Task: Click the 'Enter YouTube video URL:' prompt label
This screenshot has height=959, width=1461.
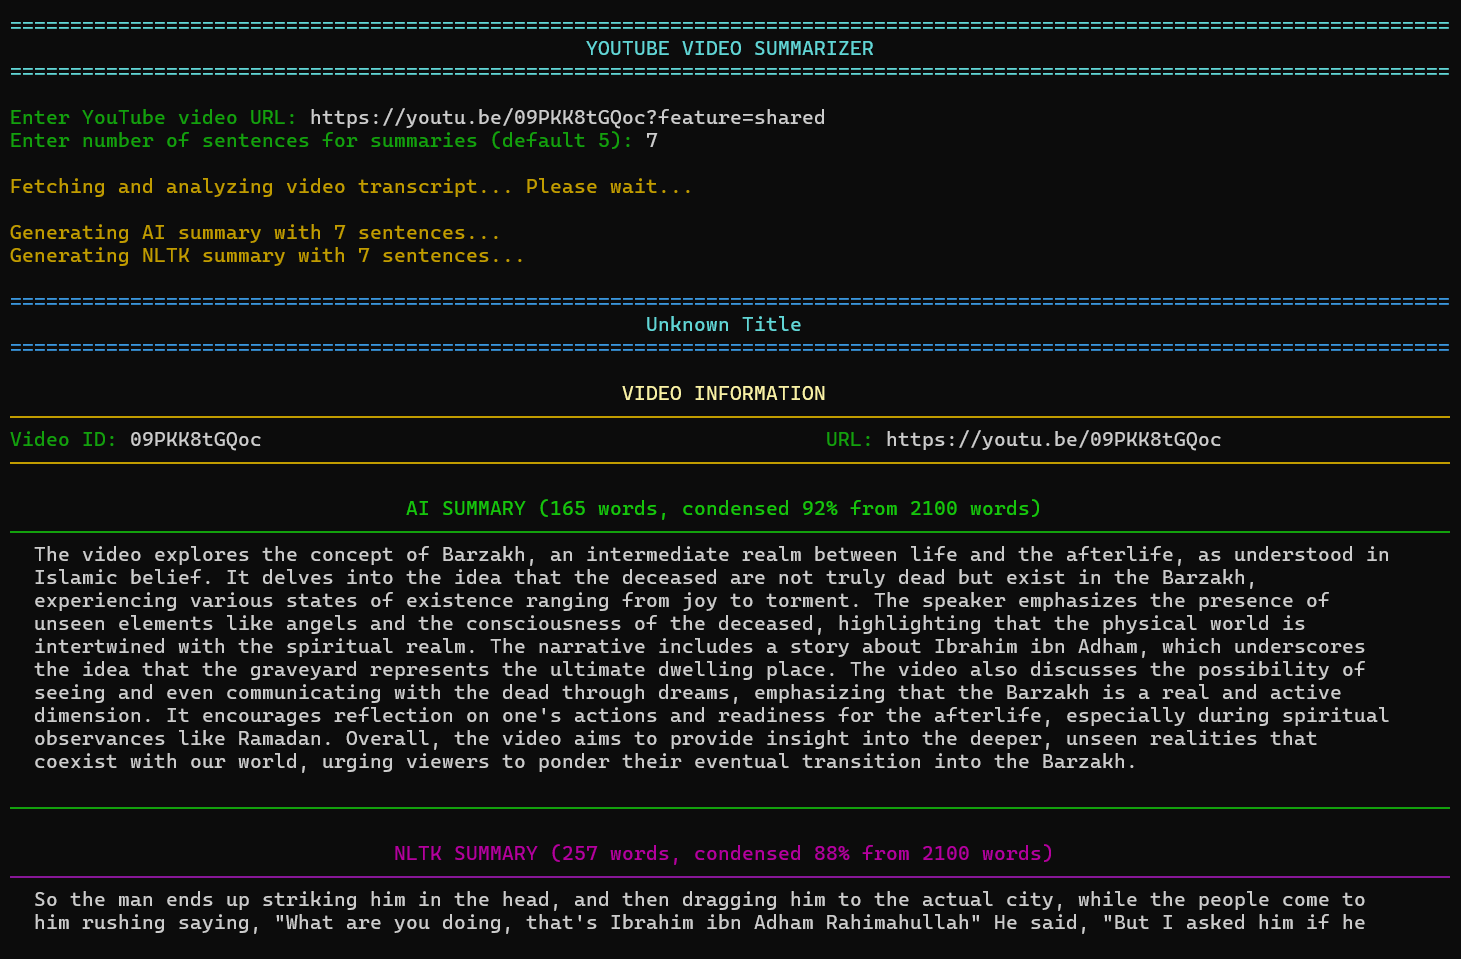Action: coord(153,118)
